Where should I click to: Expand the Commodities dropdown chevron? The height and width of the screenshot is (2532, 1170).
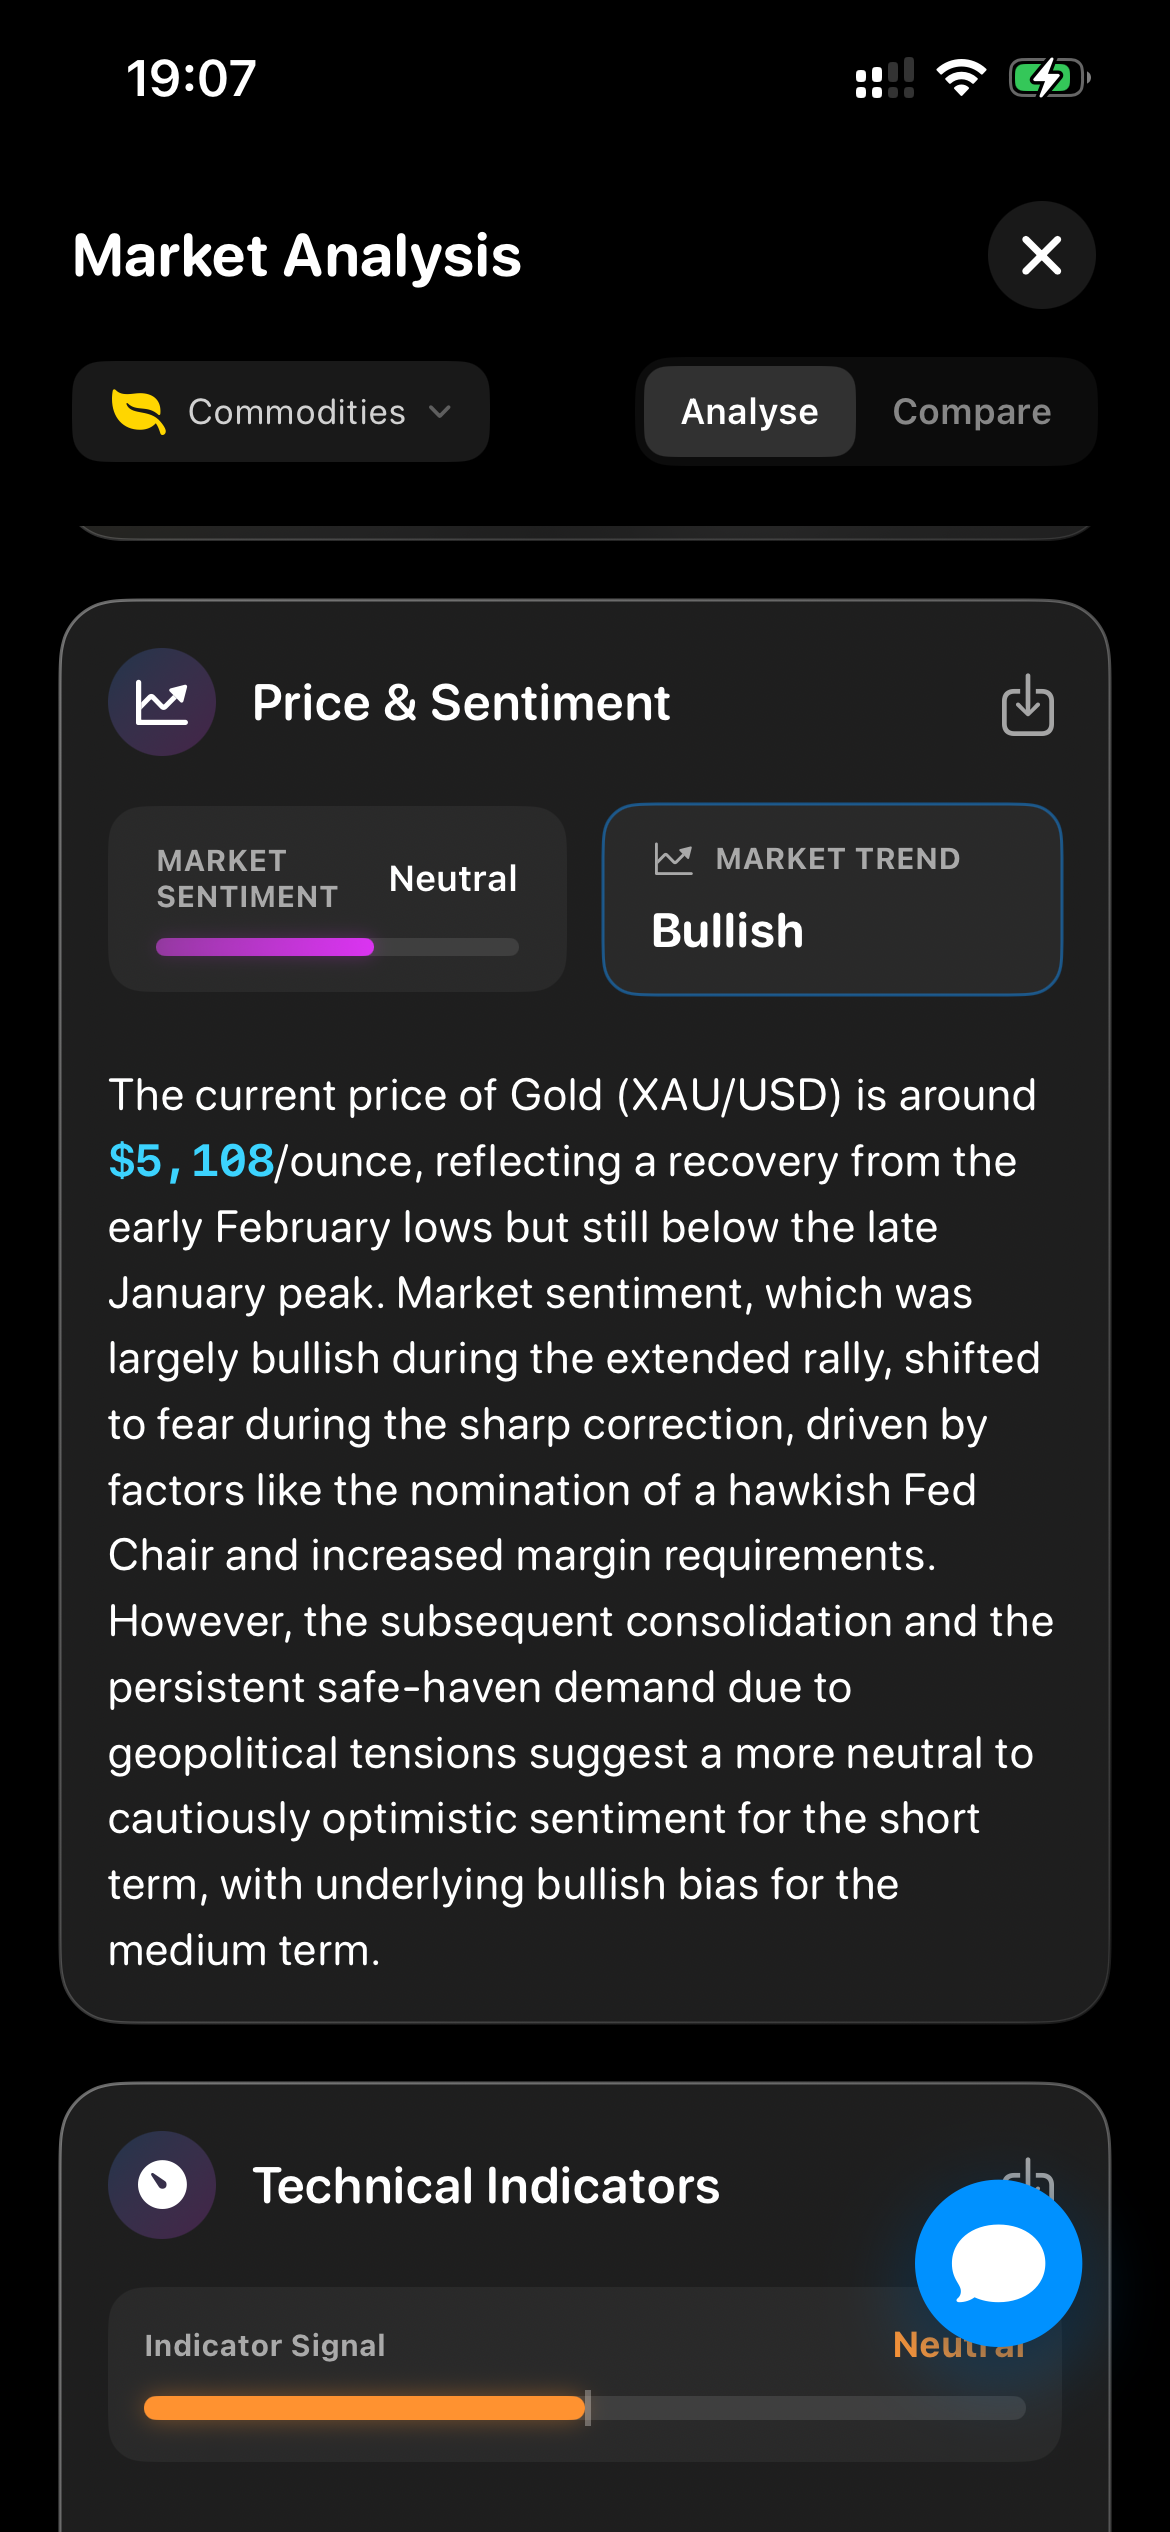tap(439, 411)
